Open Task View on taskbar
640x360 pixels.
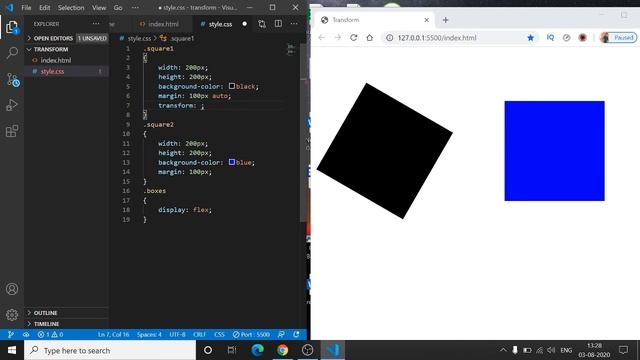point(232,350)
